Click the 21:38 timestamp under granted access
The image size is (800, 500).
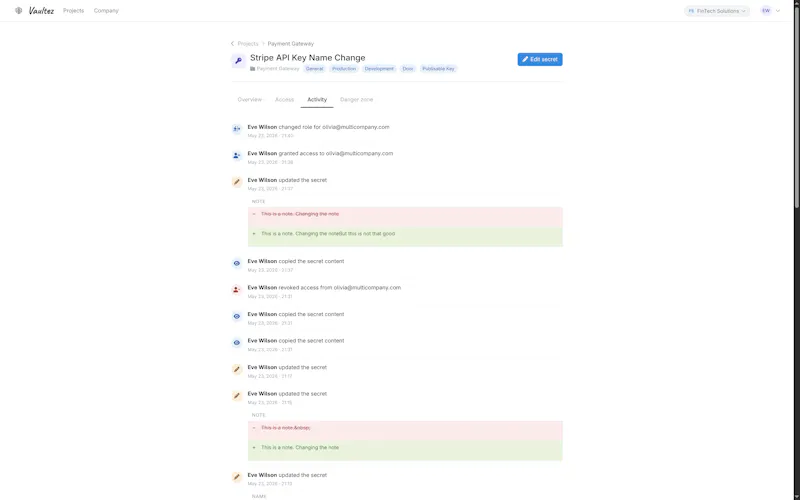(270, 162)
